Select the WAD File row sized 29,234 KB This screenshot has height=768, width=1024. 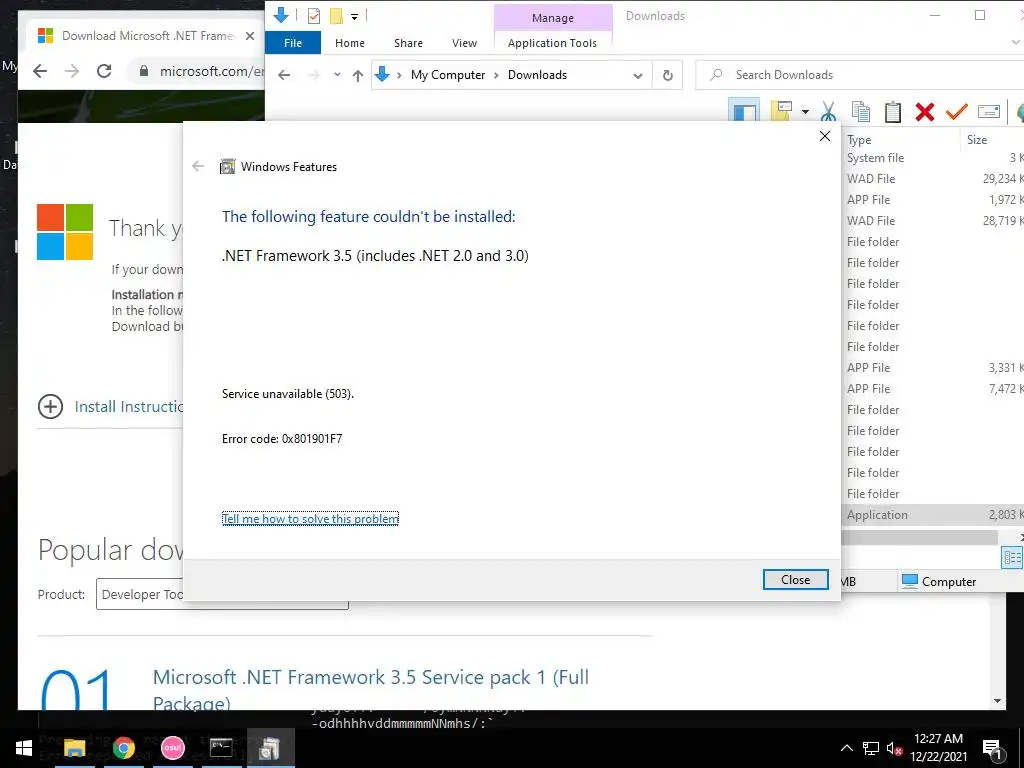pos(933,179)
